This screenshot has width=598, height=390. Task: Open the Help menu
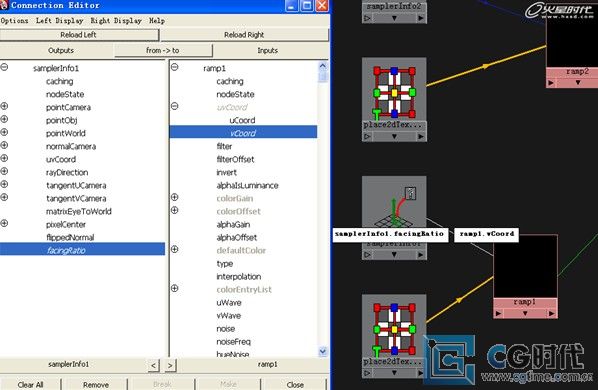point(157,21)
